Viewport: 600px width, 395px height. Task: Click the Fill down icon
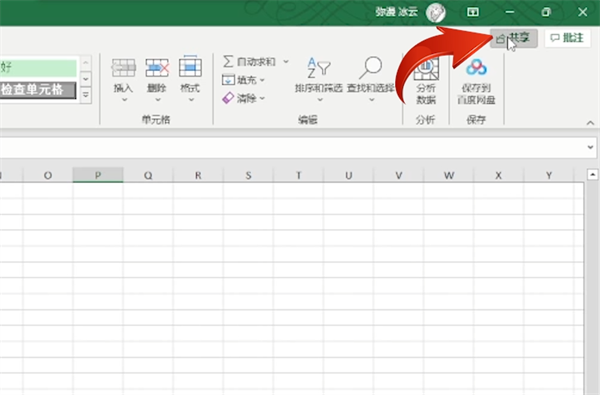pyautogui.click(x=228, y=80)
